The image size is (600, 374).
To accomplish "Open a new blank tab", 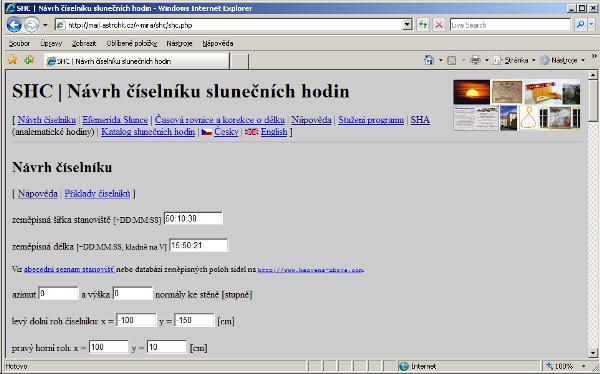I will pyautogui.click(x=239, y=62).
